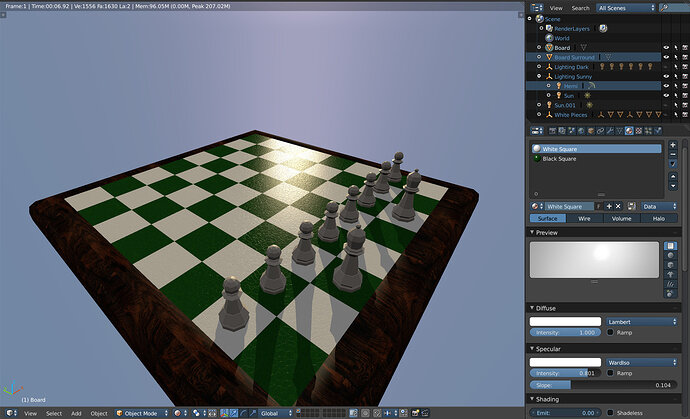Set preview type to monkey
Viewport: 690px width, 419px height.
670,274
